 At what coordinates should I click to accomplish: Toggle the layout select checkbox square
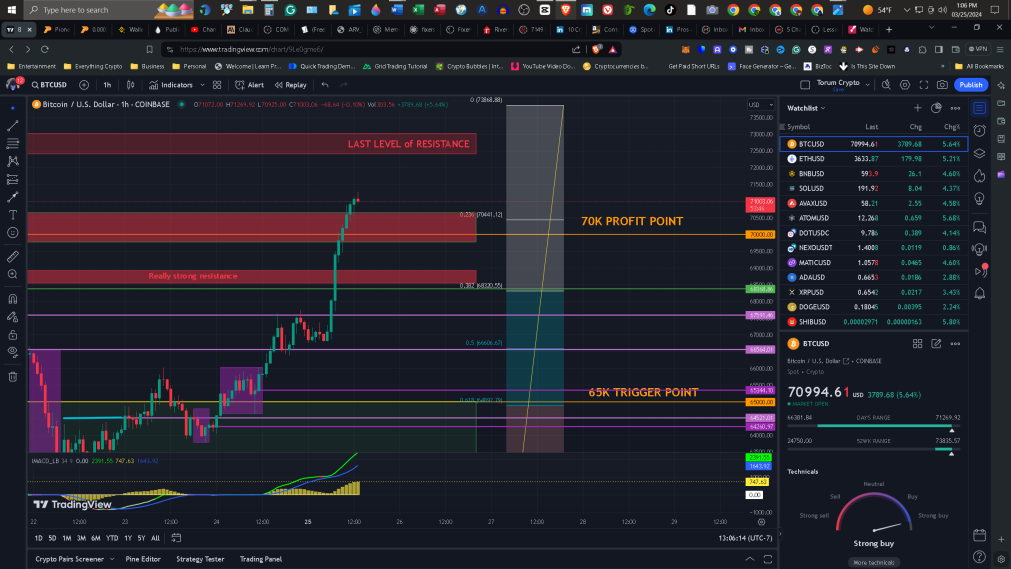[805, 85]
